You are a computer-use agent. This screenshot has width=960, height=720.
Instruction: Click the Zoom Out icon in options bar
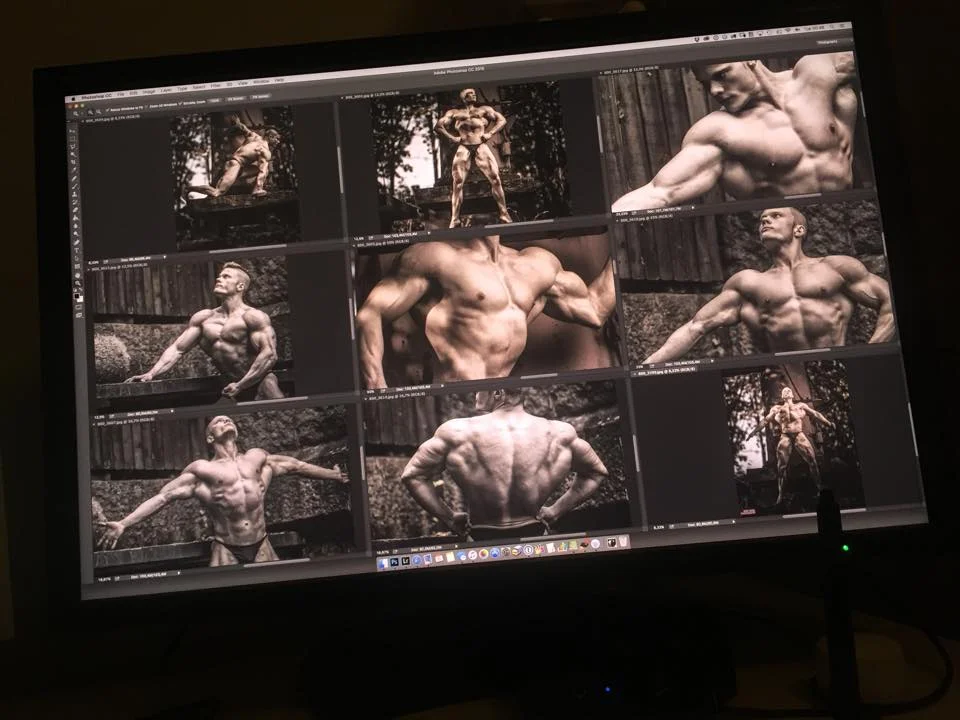[96, 112]
